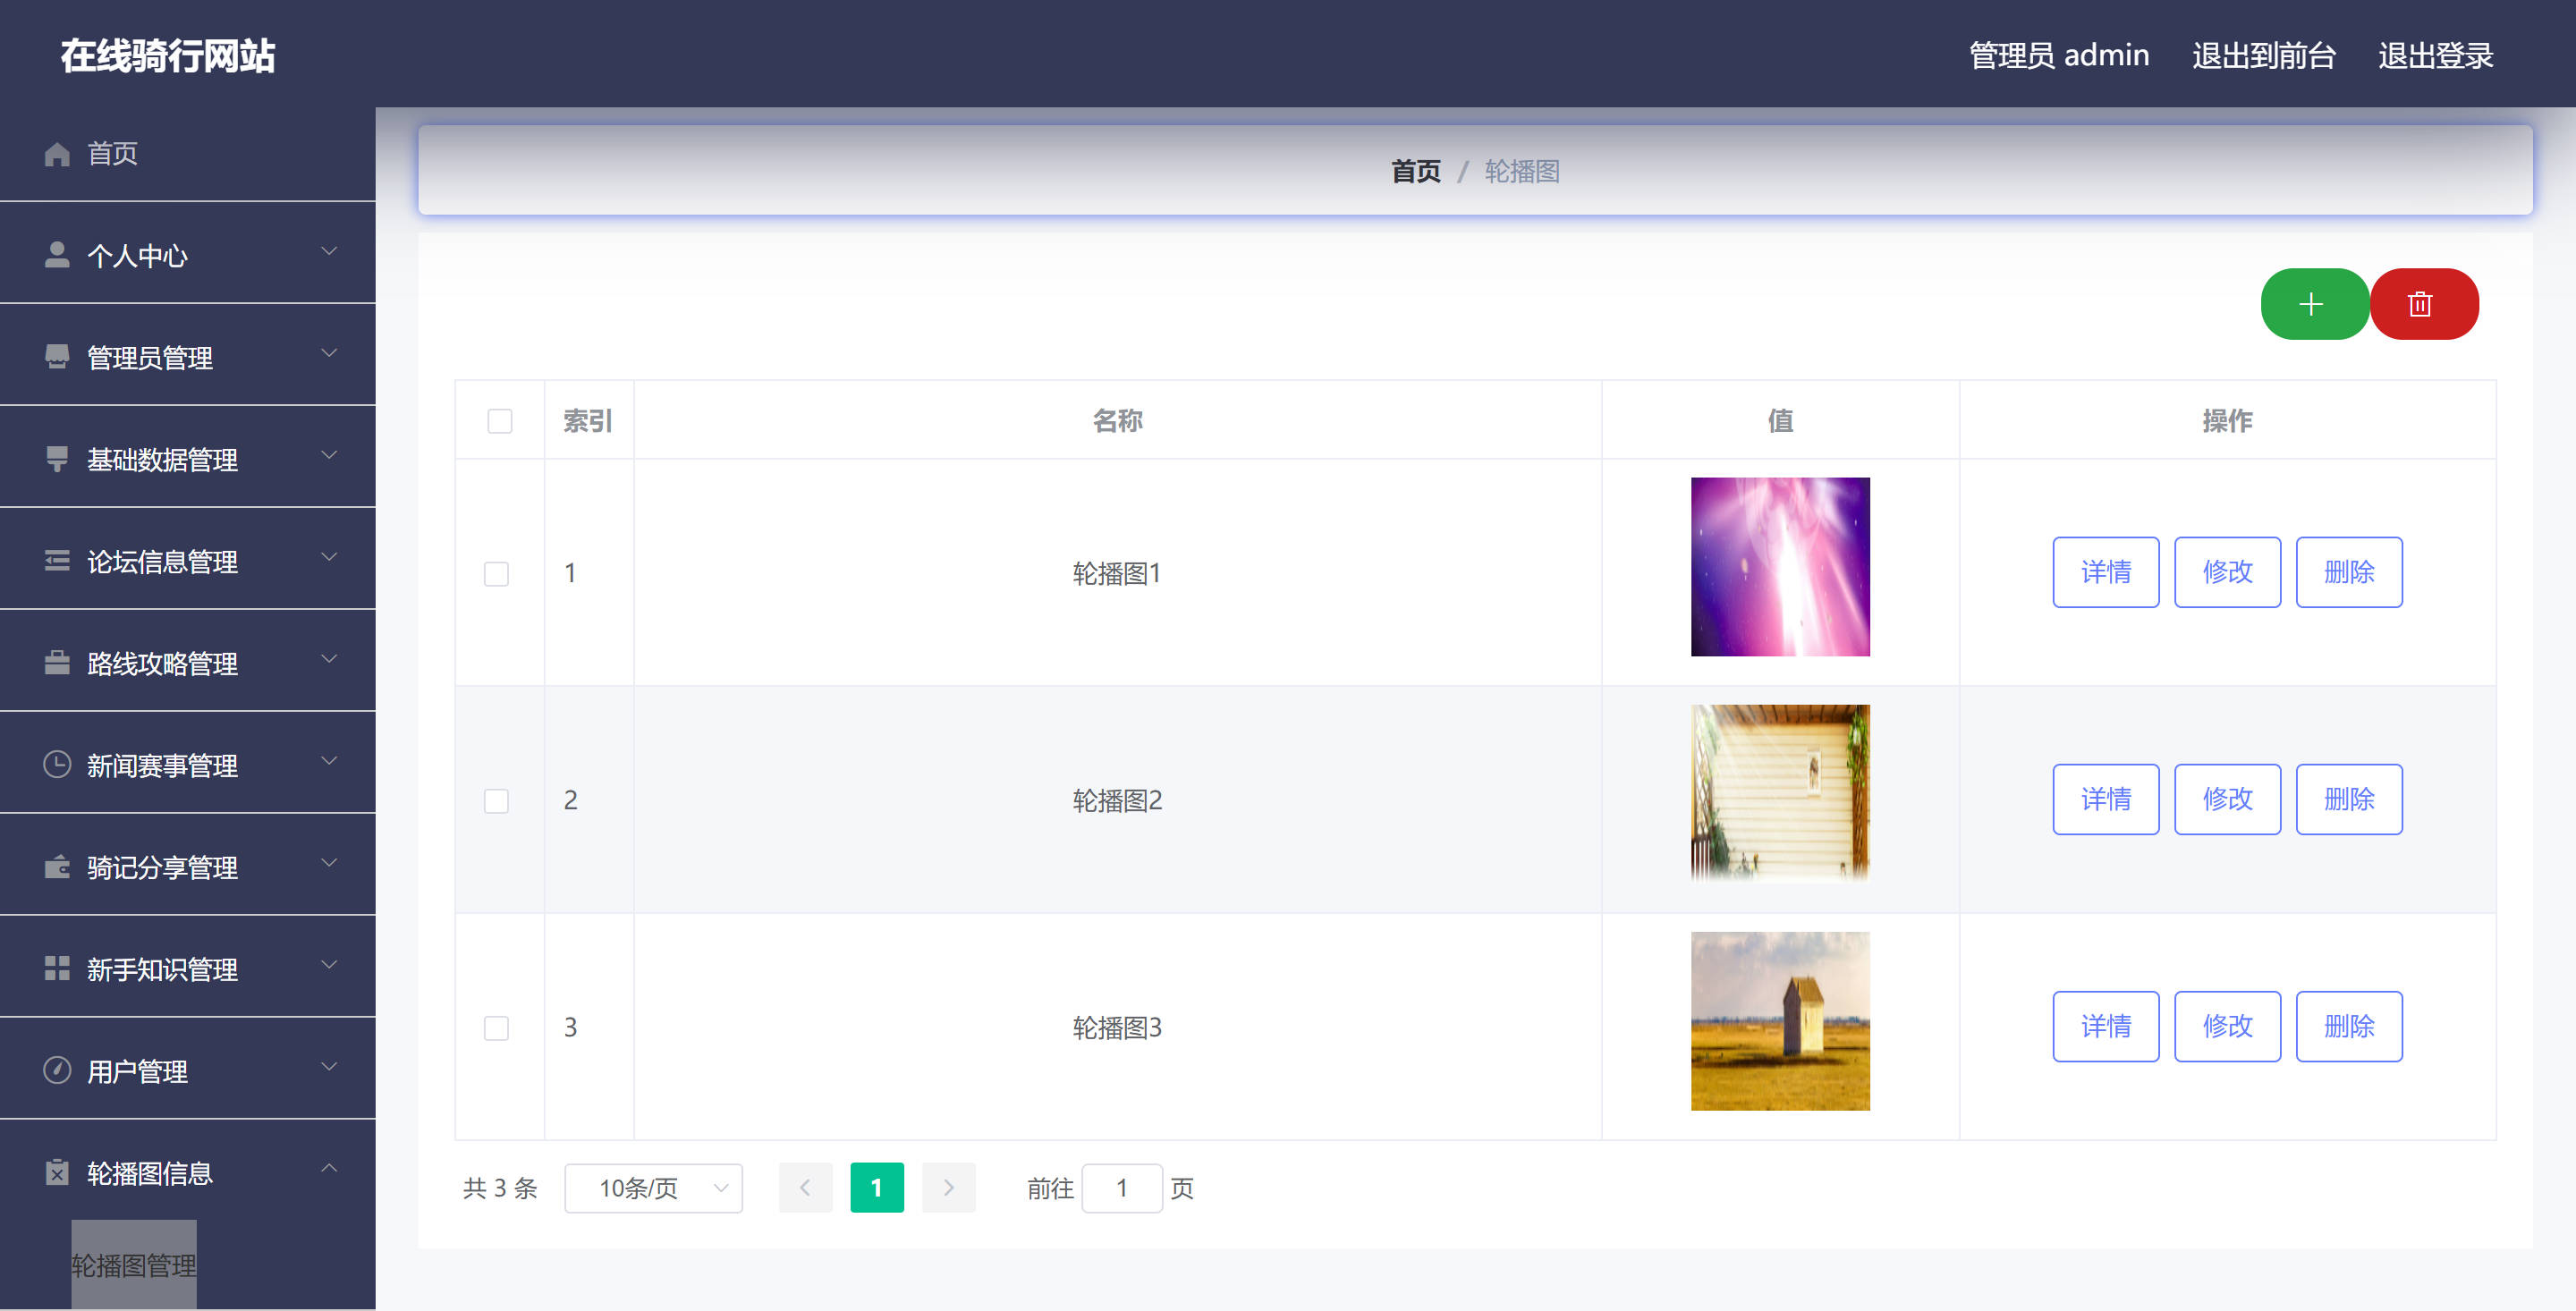Click the red trash delete button
The width and height of the screenshot is (2576, 1311).
(x=2423, y=304)
